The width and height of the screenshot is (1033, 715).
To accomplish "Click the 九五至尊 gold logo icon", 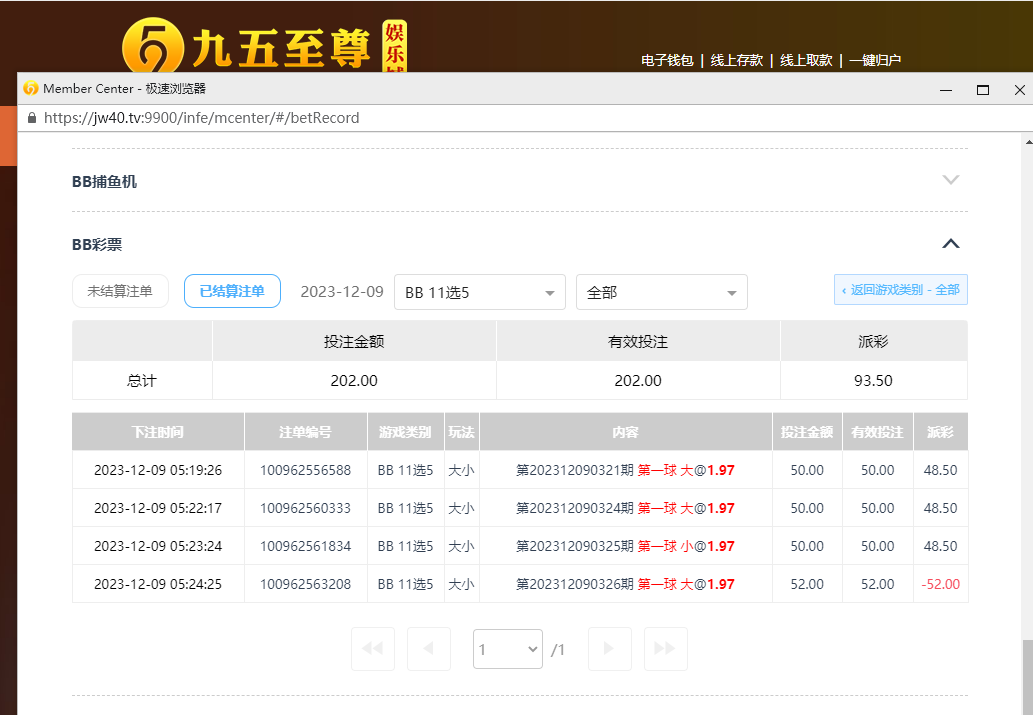I will click(x=152, y=45).
